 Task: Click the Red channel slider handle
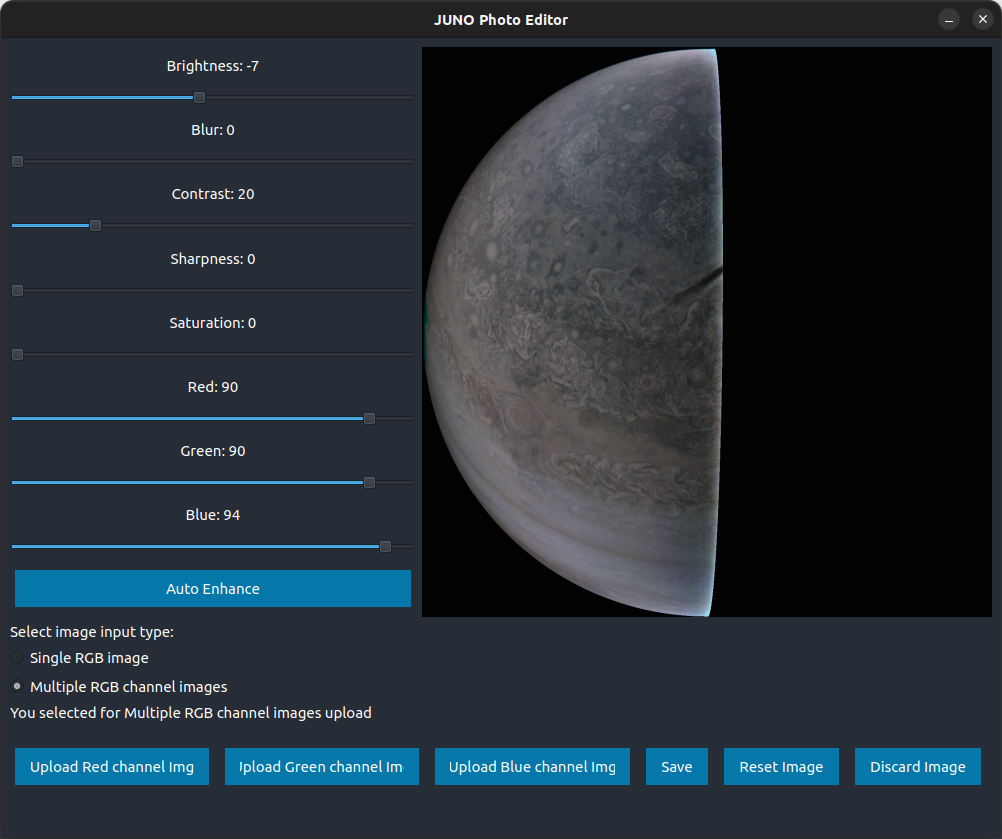pyautogui.click(x=368, y=418)
